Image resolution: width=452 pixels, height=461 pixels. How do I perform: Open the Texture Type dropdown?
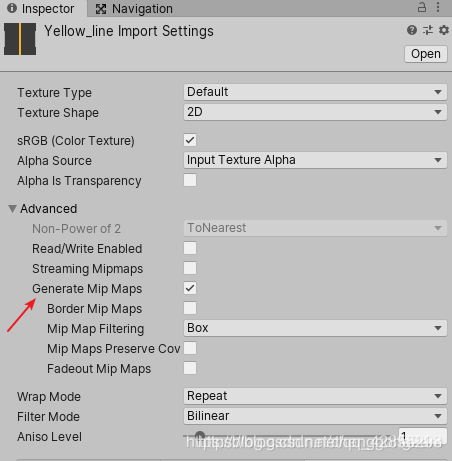pos(315,92)
